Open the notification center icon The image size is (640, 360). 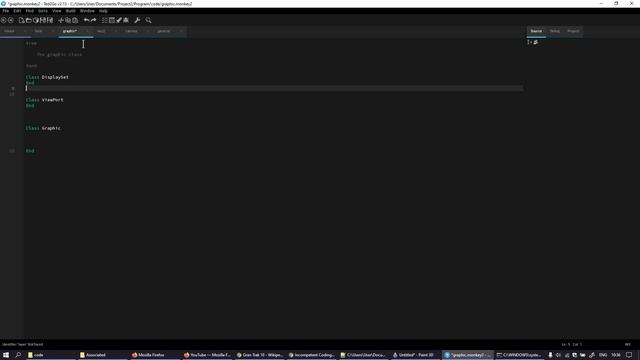point(629,355)
